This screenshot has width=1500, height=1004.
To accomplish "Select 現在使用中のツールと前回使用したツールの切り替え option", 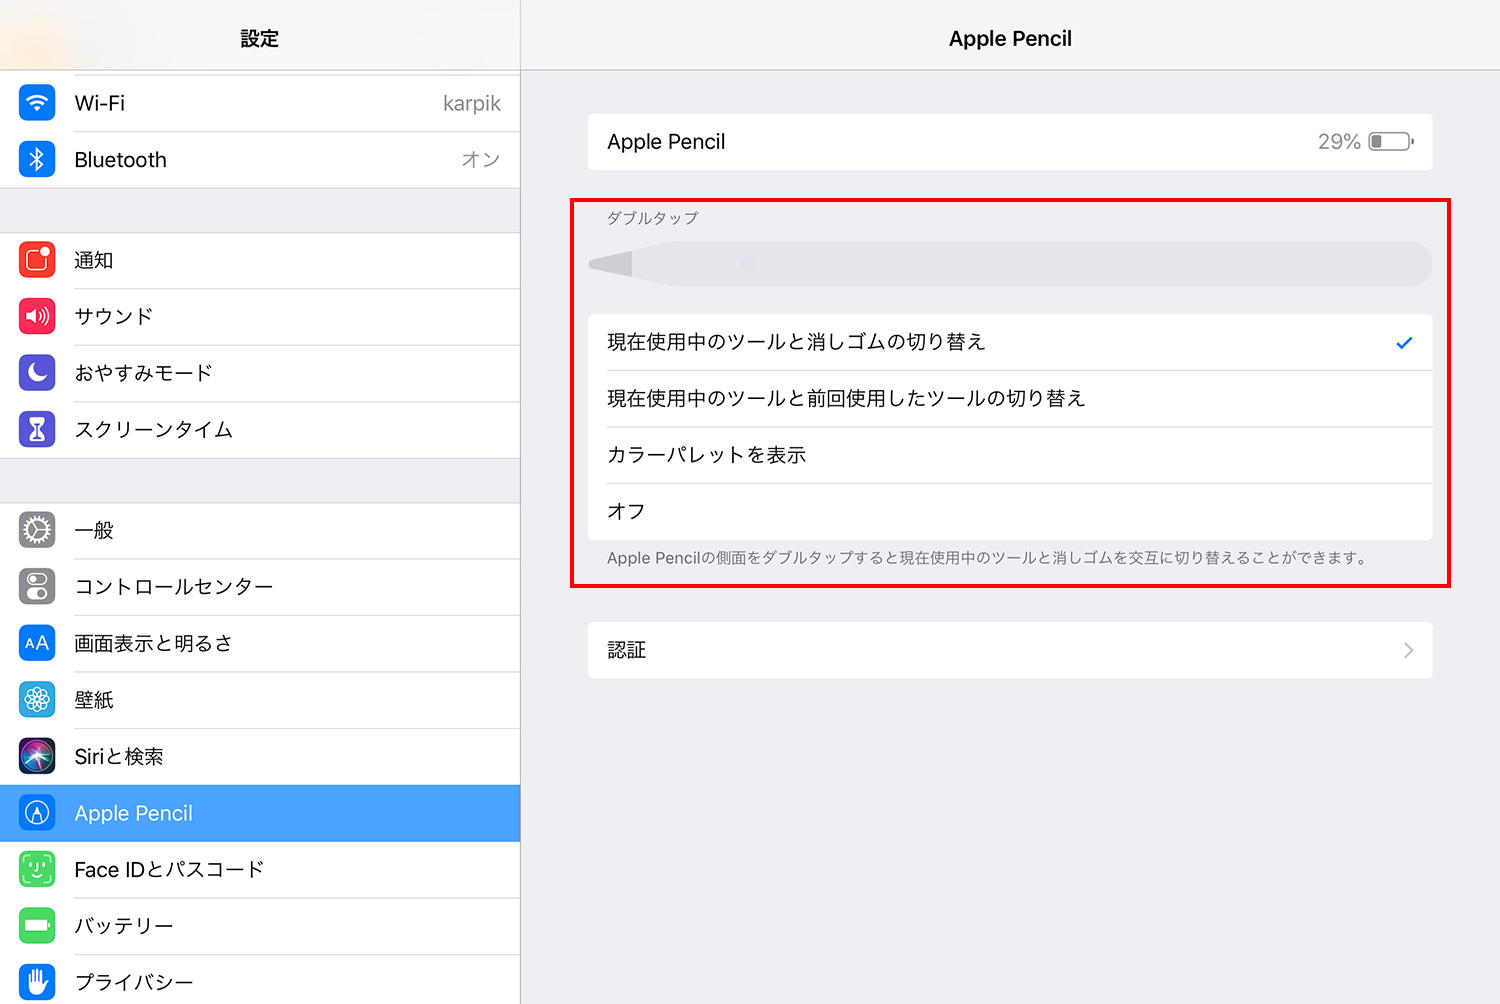I will 1010,398.
